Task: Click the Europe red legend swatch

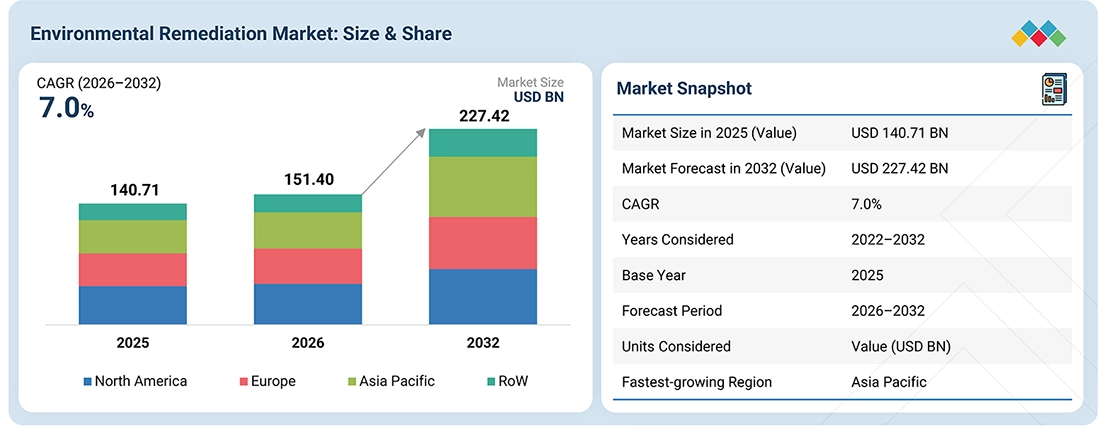Action: [244, 382]
